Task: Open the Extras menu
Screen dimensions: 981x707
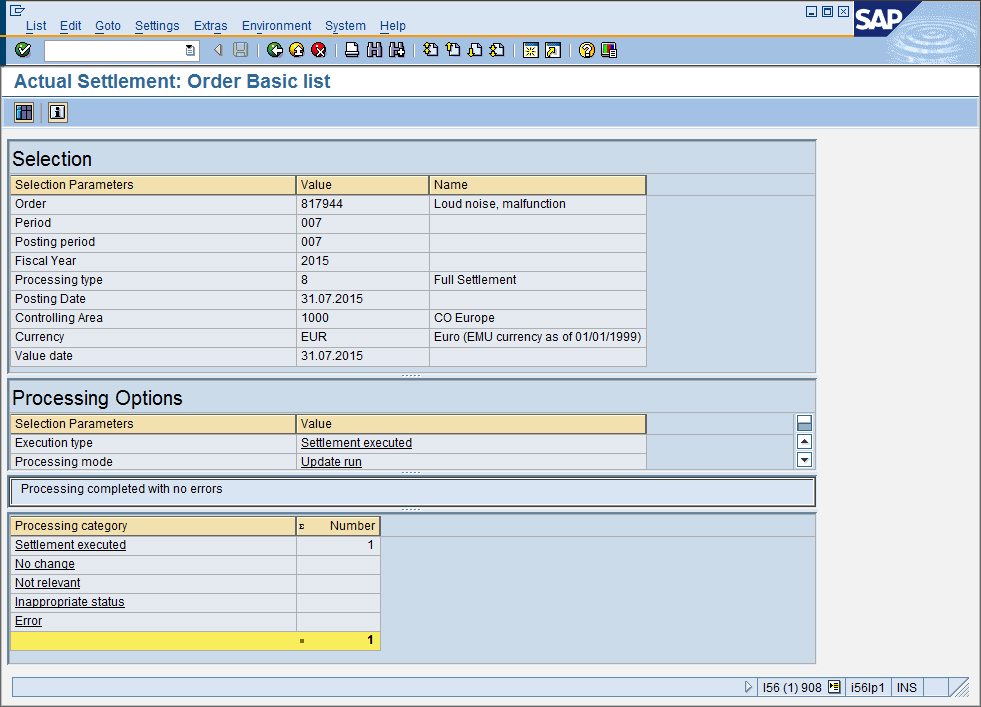Action: 210,26
